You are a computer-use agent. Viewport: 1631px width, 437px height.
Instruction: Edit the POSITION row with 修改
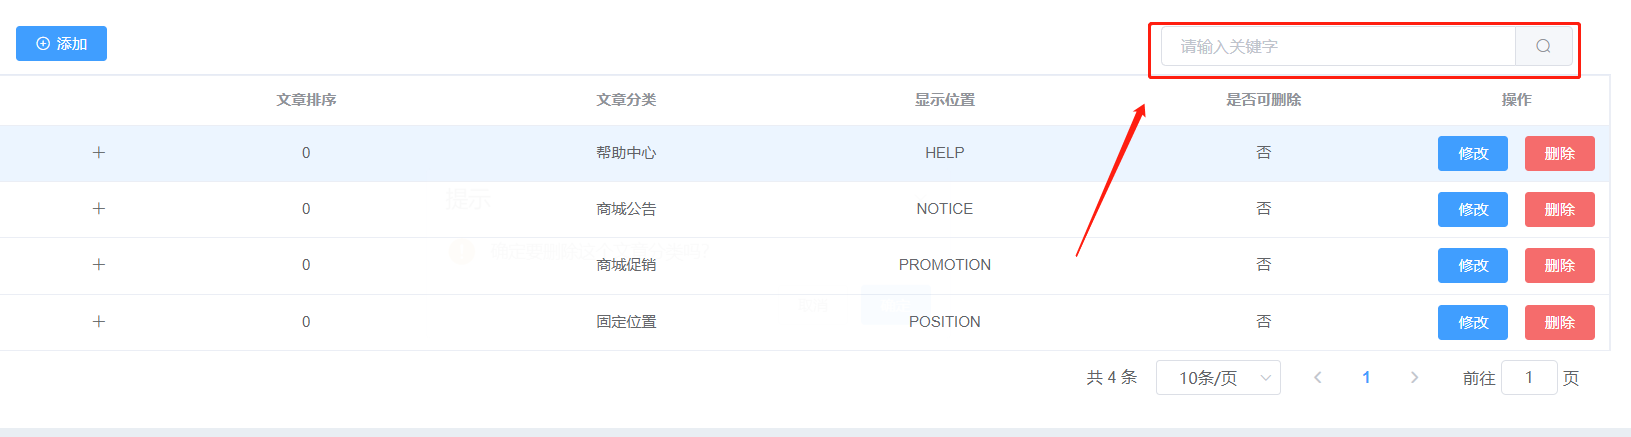(1473, 323)
